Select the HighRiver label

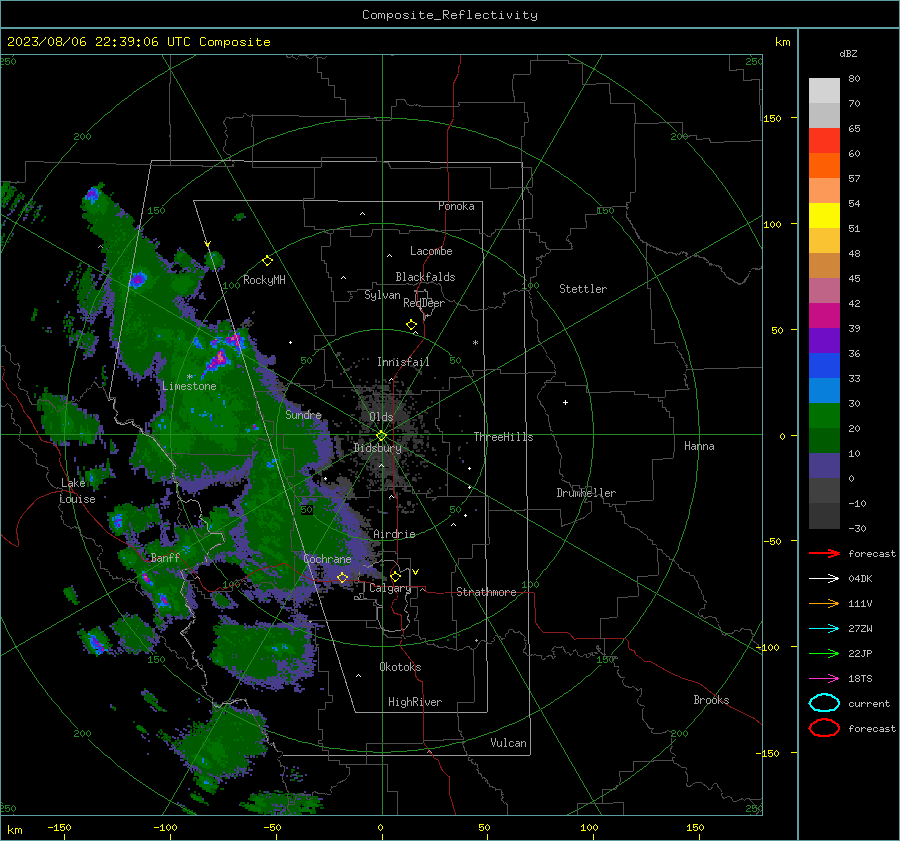pos(415,702)
